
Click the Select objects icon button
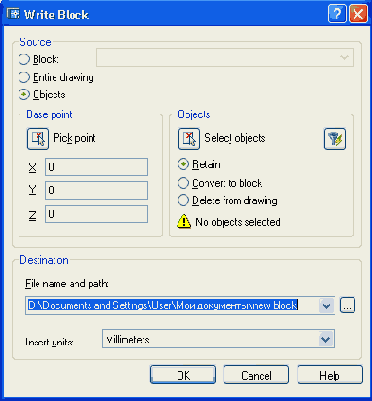[x=189, y=138]
